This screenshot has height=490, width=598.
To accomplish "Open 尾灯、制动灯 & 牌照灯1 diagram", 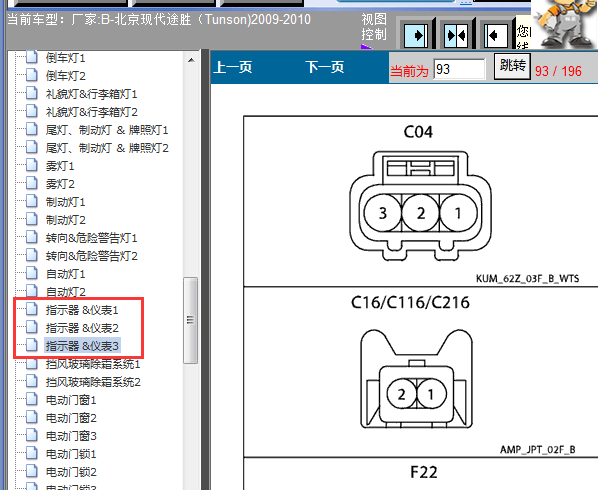I will pyautogui.click(x=107, y=130).
